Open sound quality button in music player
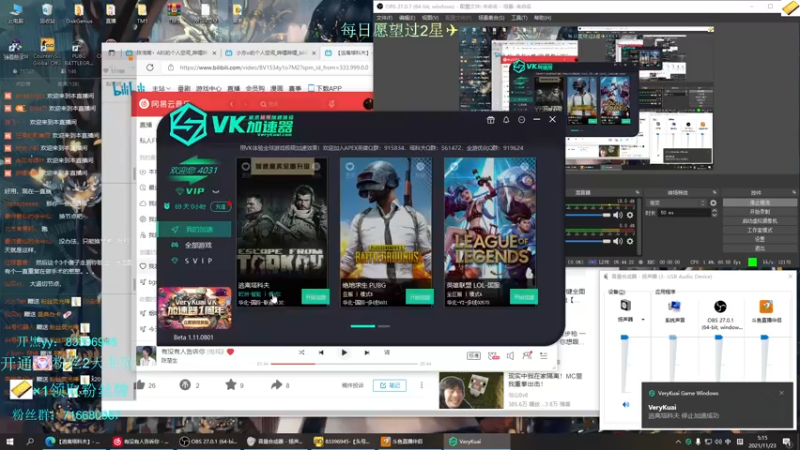The height and width of the screenshot is (450, 800). [x=473, y=356]
